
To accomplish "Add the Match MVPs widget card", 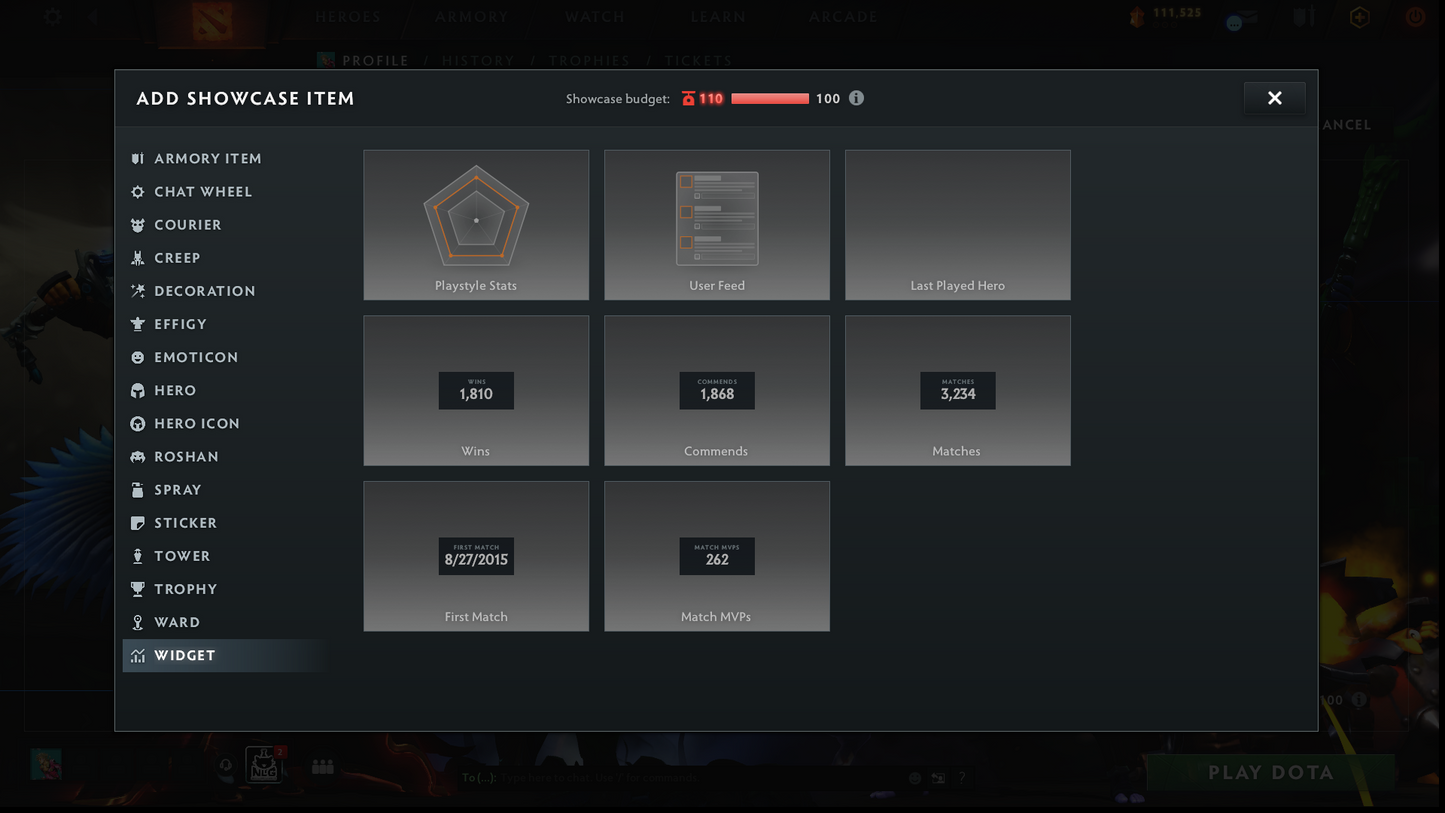I will pos(717,556).
